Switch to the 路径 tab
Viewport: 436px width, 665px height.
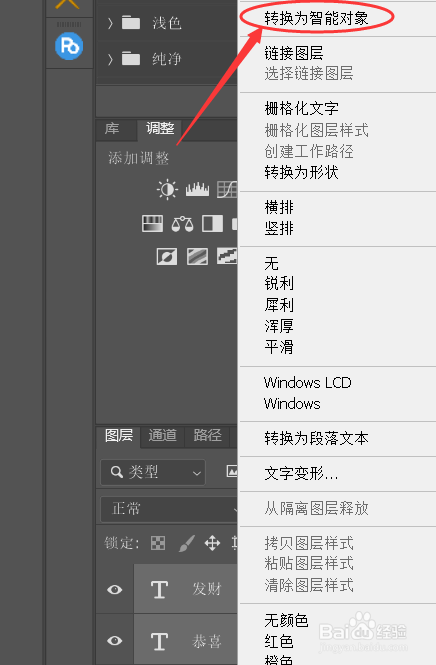[x=207, y=436]
